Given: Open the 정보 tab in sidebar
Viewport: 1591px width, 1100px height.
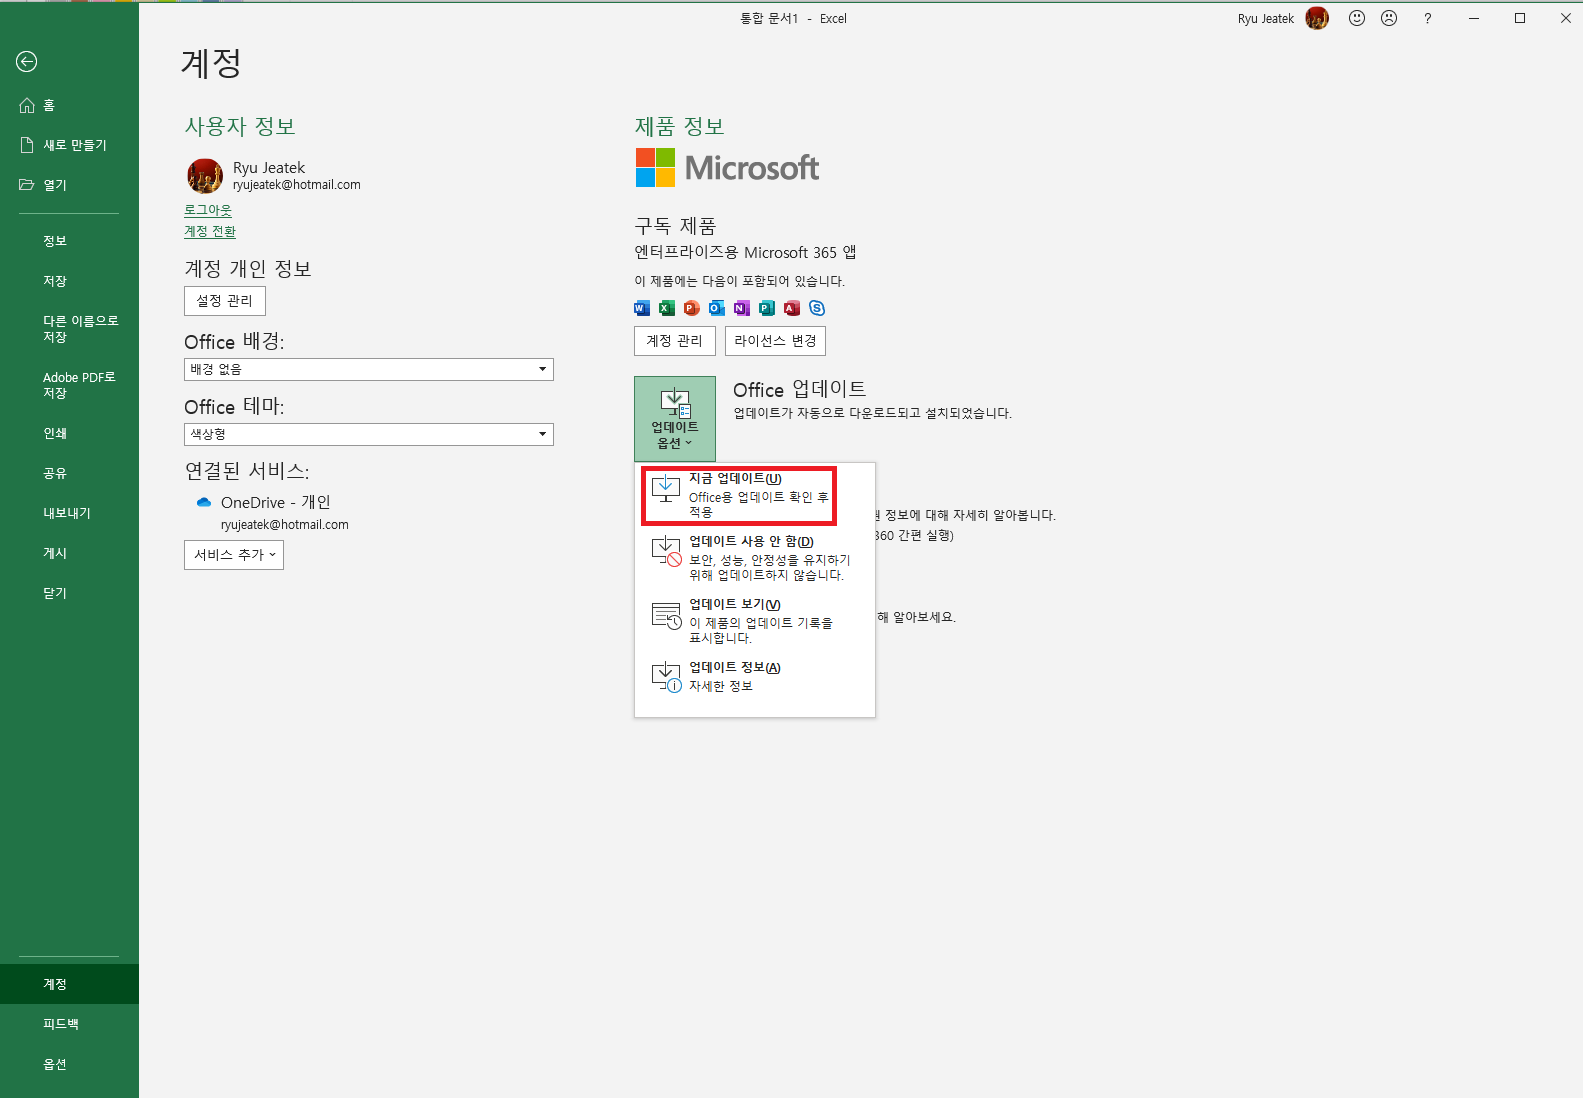Looking at the screenshot, I should [69, 241].
